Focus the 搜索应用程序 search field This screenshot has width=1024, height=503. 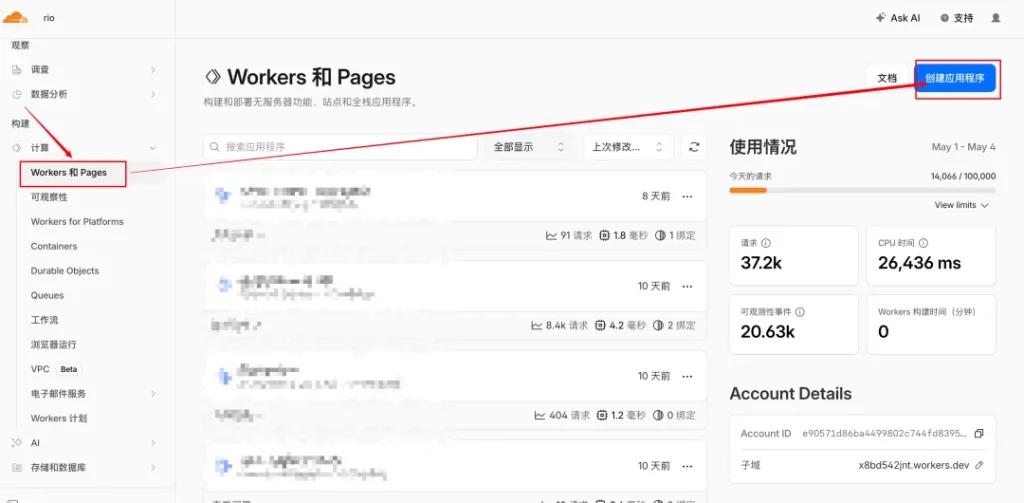point(340,147)
